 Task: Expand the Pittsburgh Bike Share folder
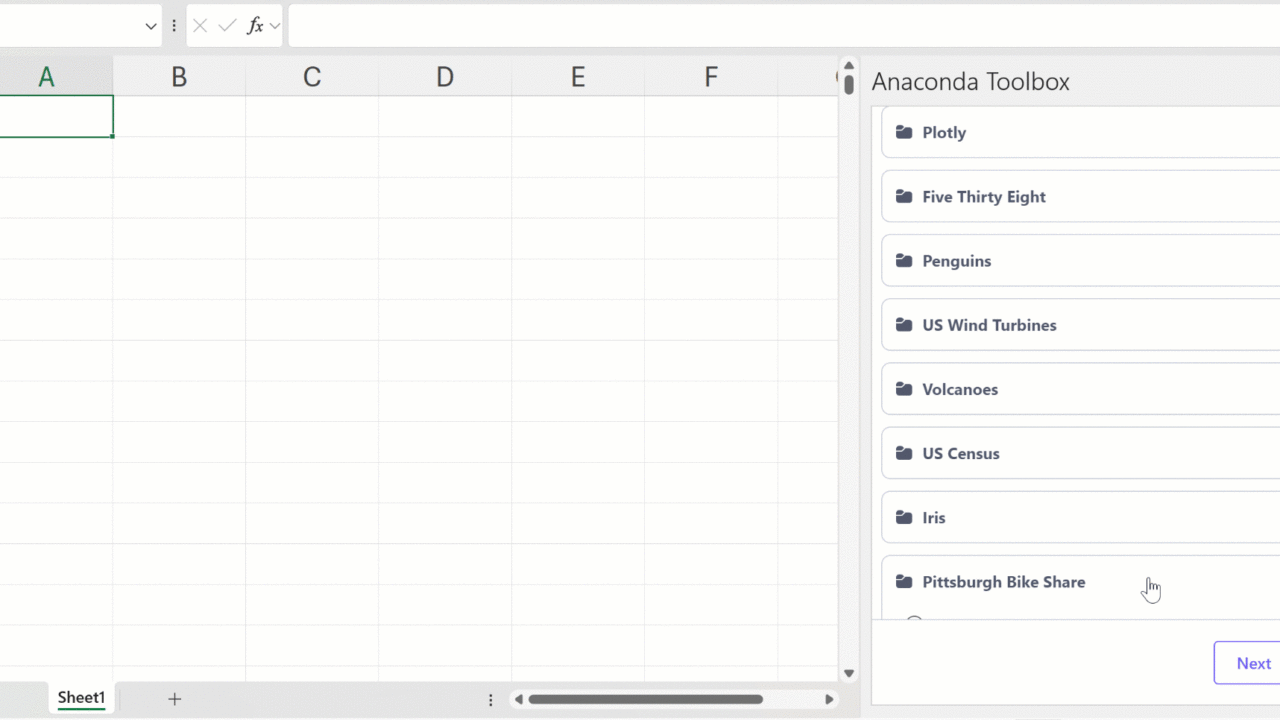click(x=1003, y=582)
